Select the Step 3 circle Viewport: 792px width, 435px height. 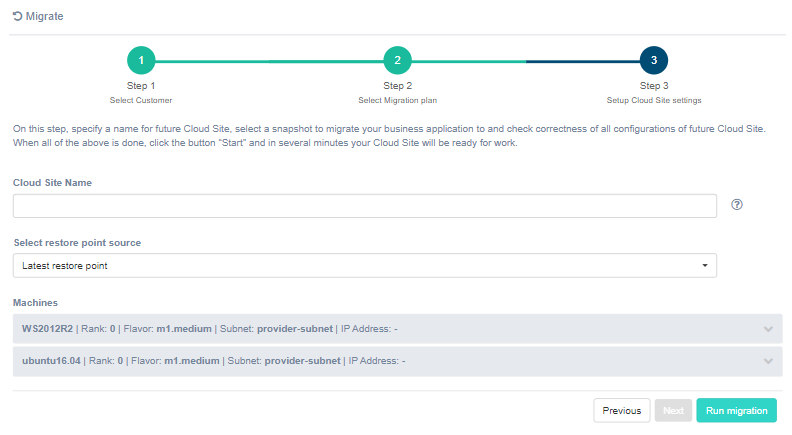click(x=653, y=61)
